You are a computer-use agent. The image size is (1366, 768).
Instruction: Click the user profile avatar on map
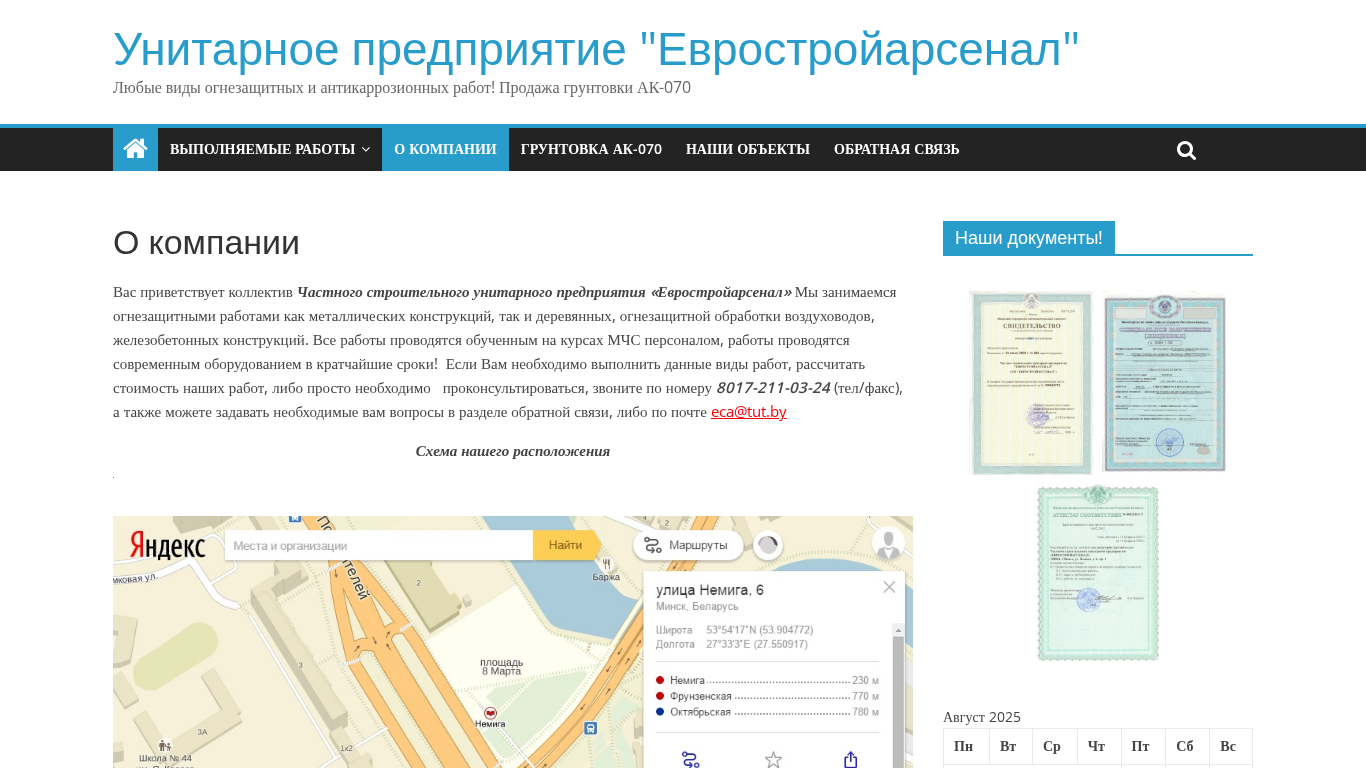pos(888,544)
